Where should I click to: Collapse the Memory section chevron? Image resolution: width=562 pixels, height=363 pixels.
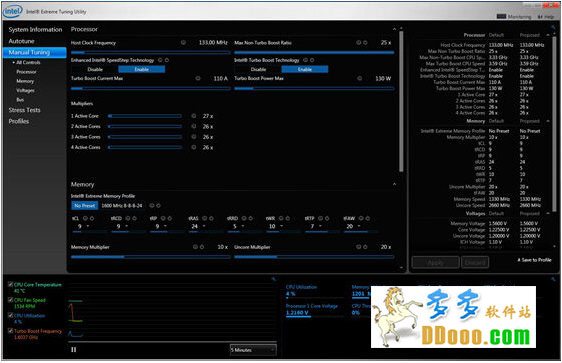394,184
